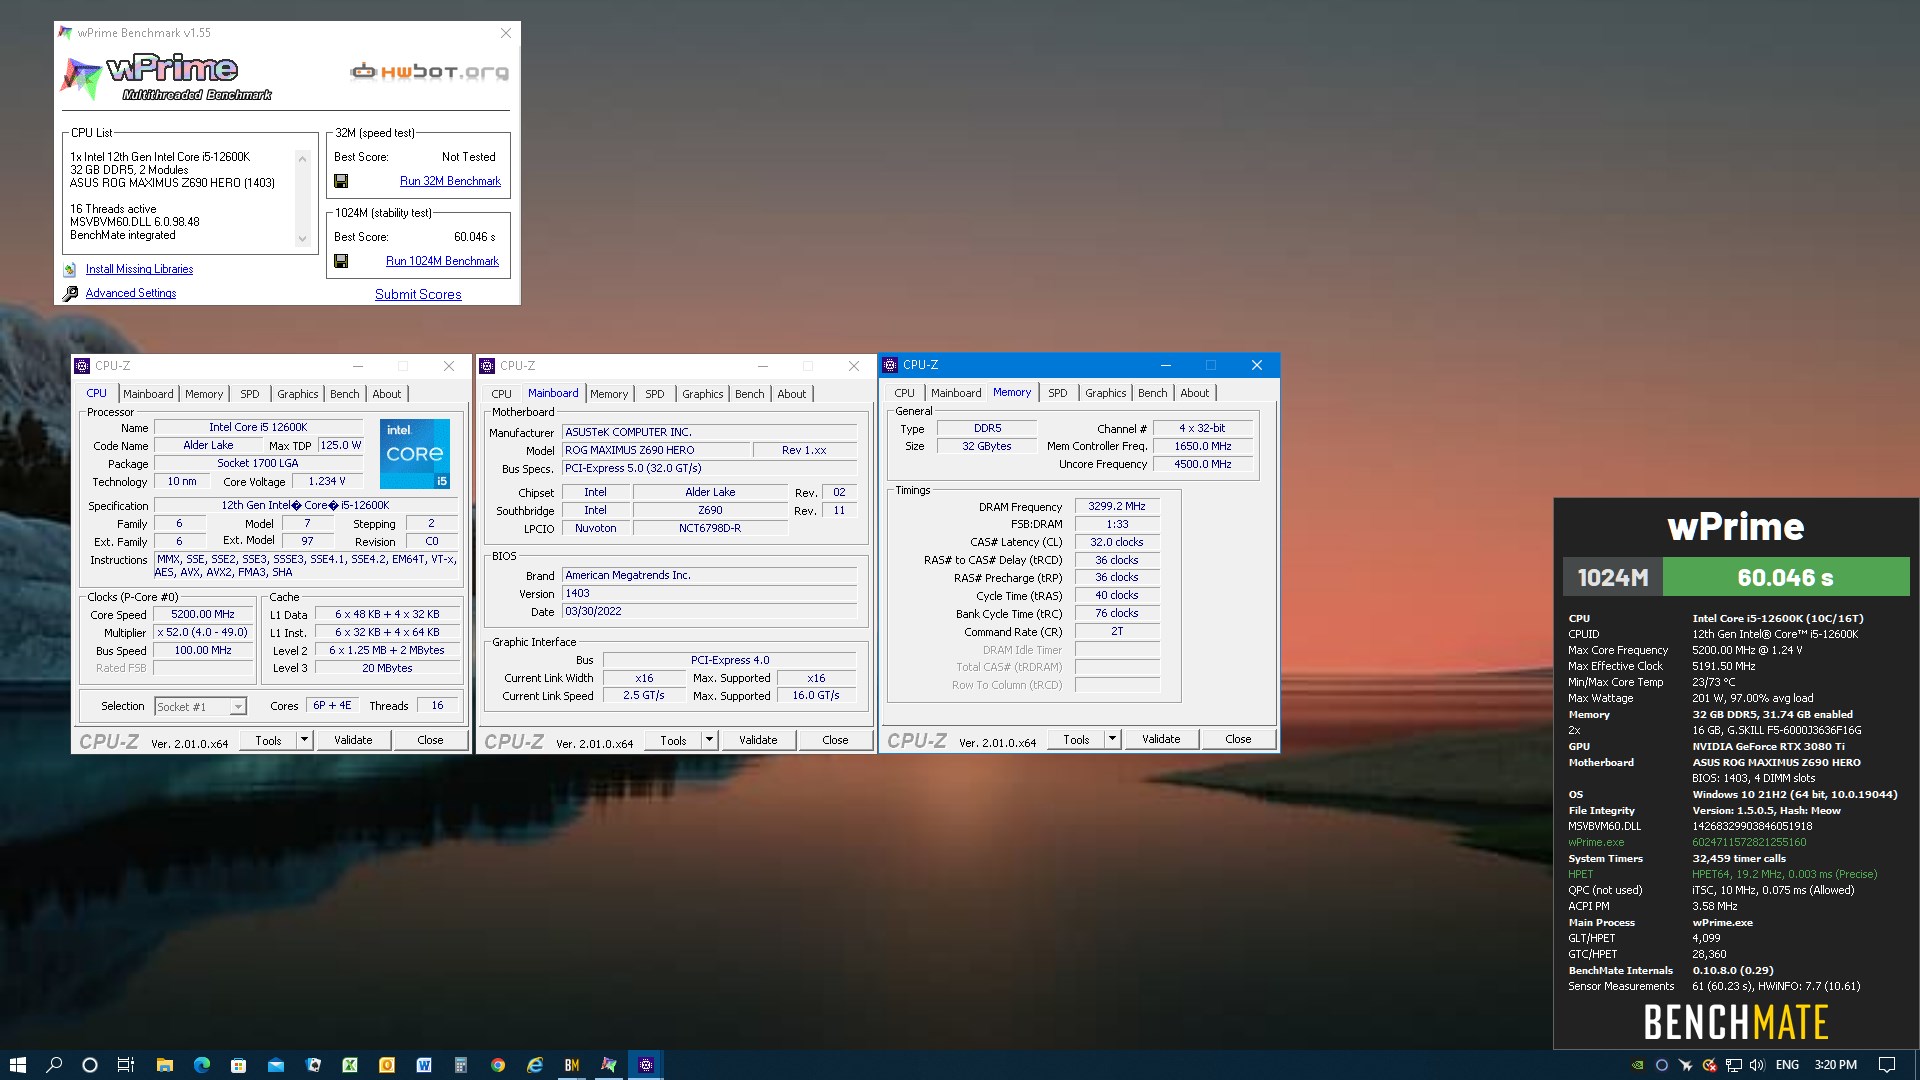
Task: Open Cortana circle in taskbar
Action: [89, 1065]
